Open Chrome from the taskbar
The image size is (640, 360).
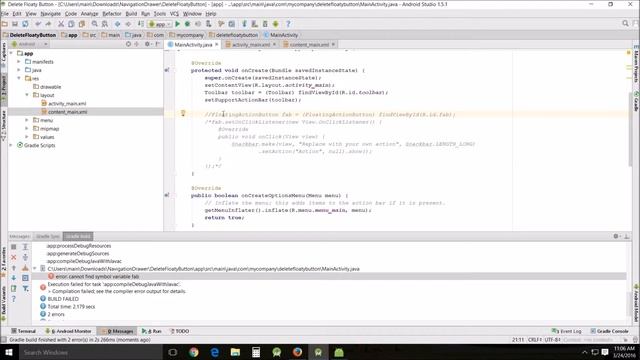point(194,352)
